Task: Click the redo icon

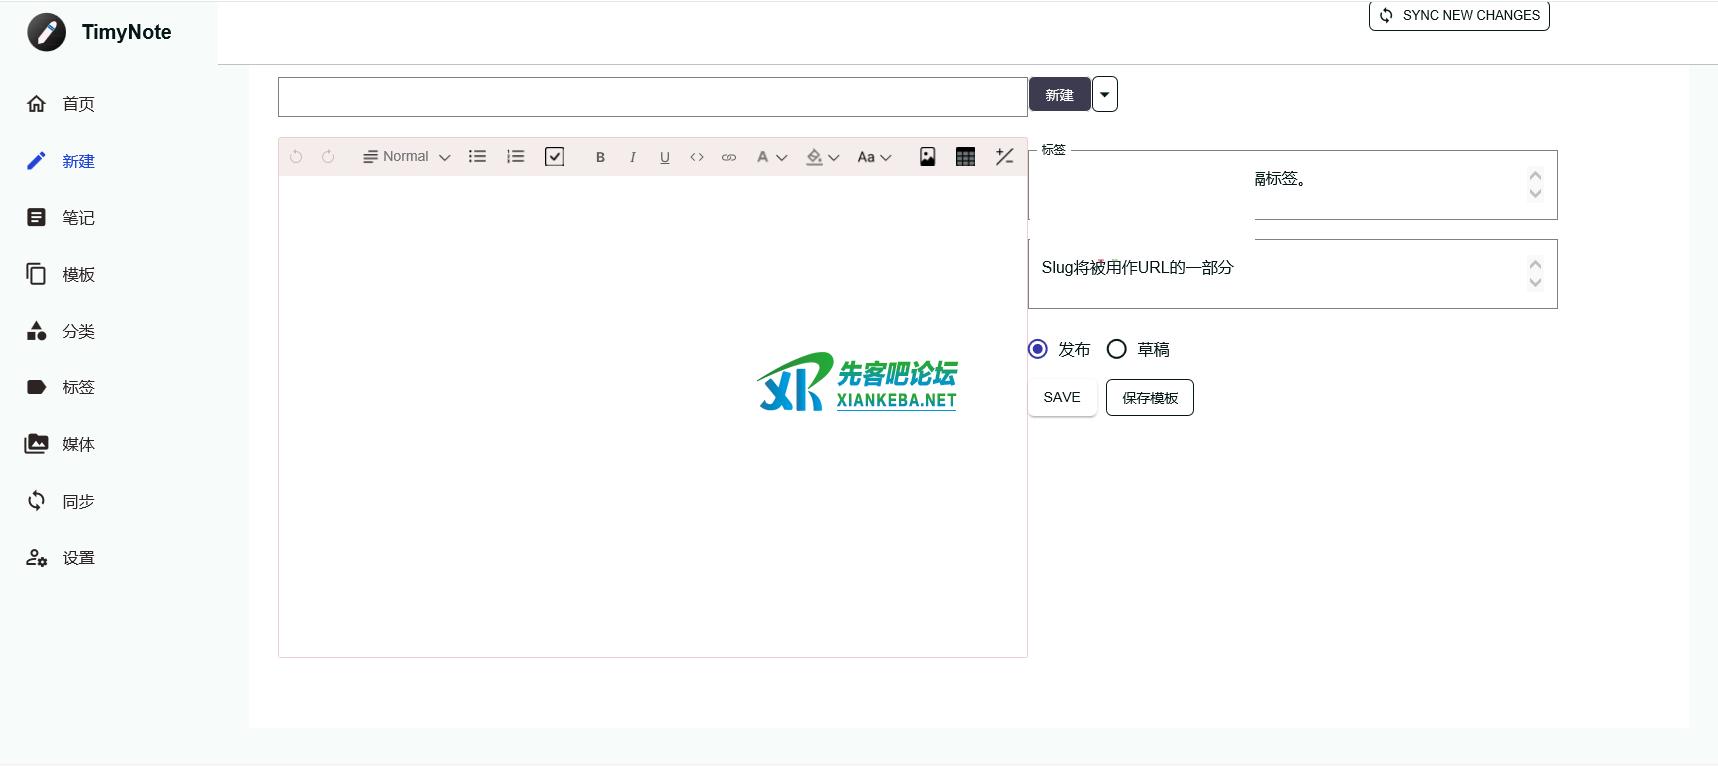Action: pos(328,156)
